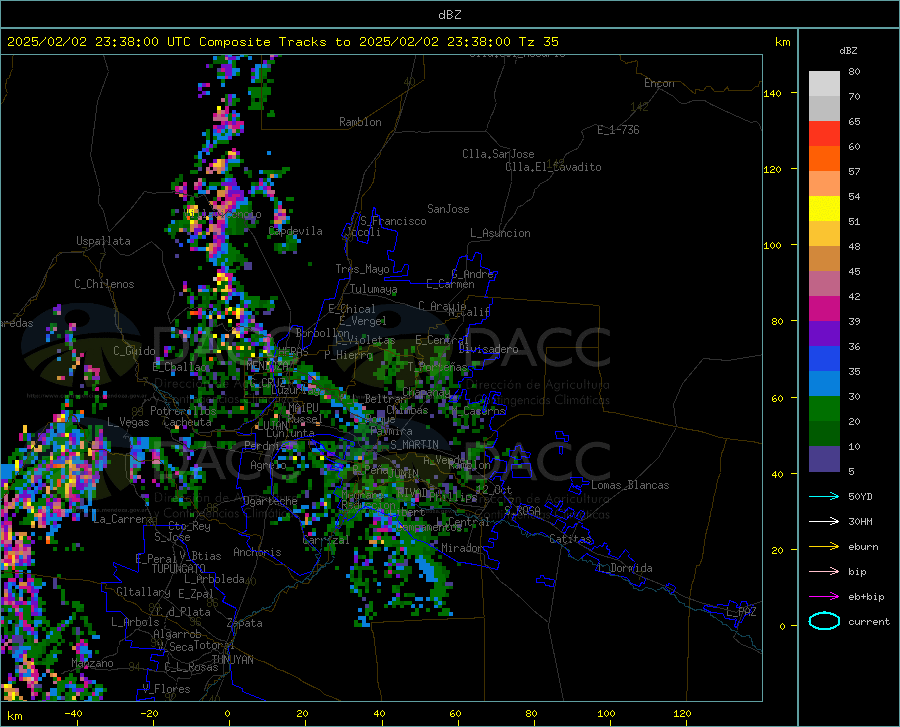Image resolution: width=900 pixels, height=727 pixels.
Task: Select the bright yellow 51-54 dBZ swatch
Action: tap(824, 209)
